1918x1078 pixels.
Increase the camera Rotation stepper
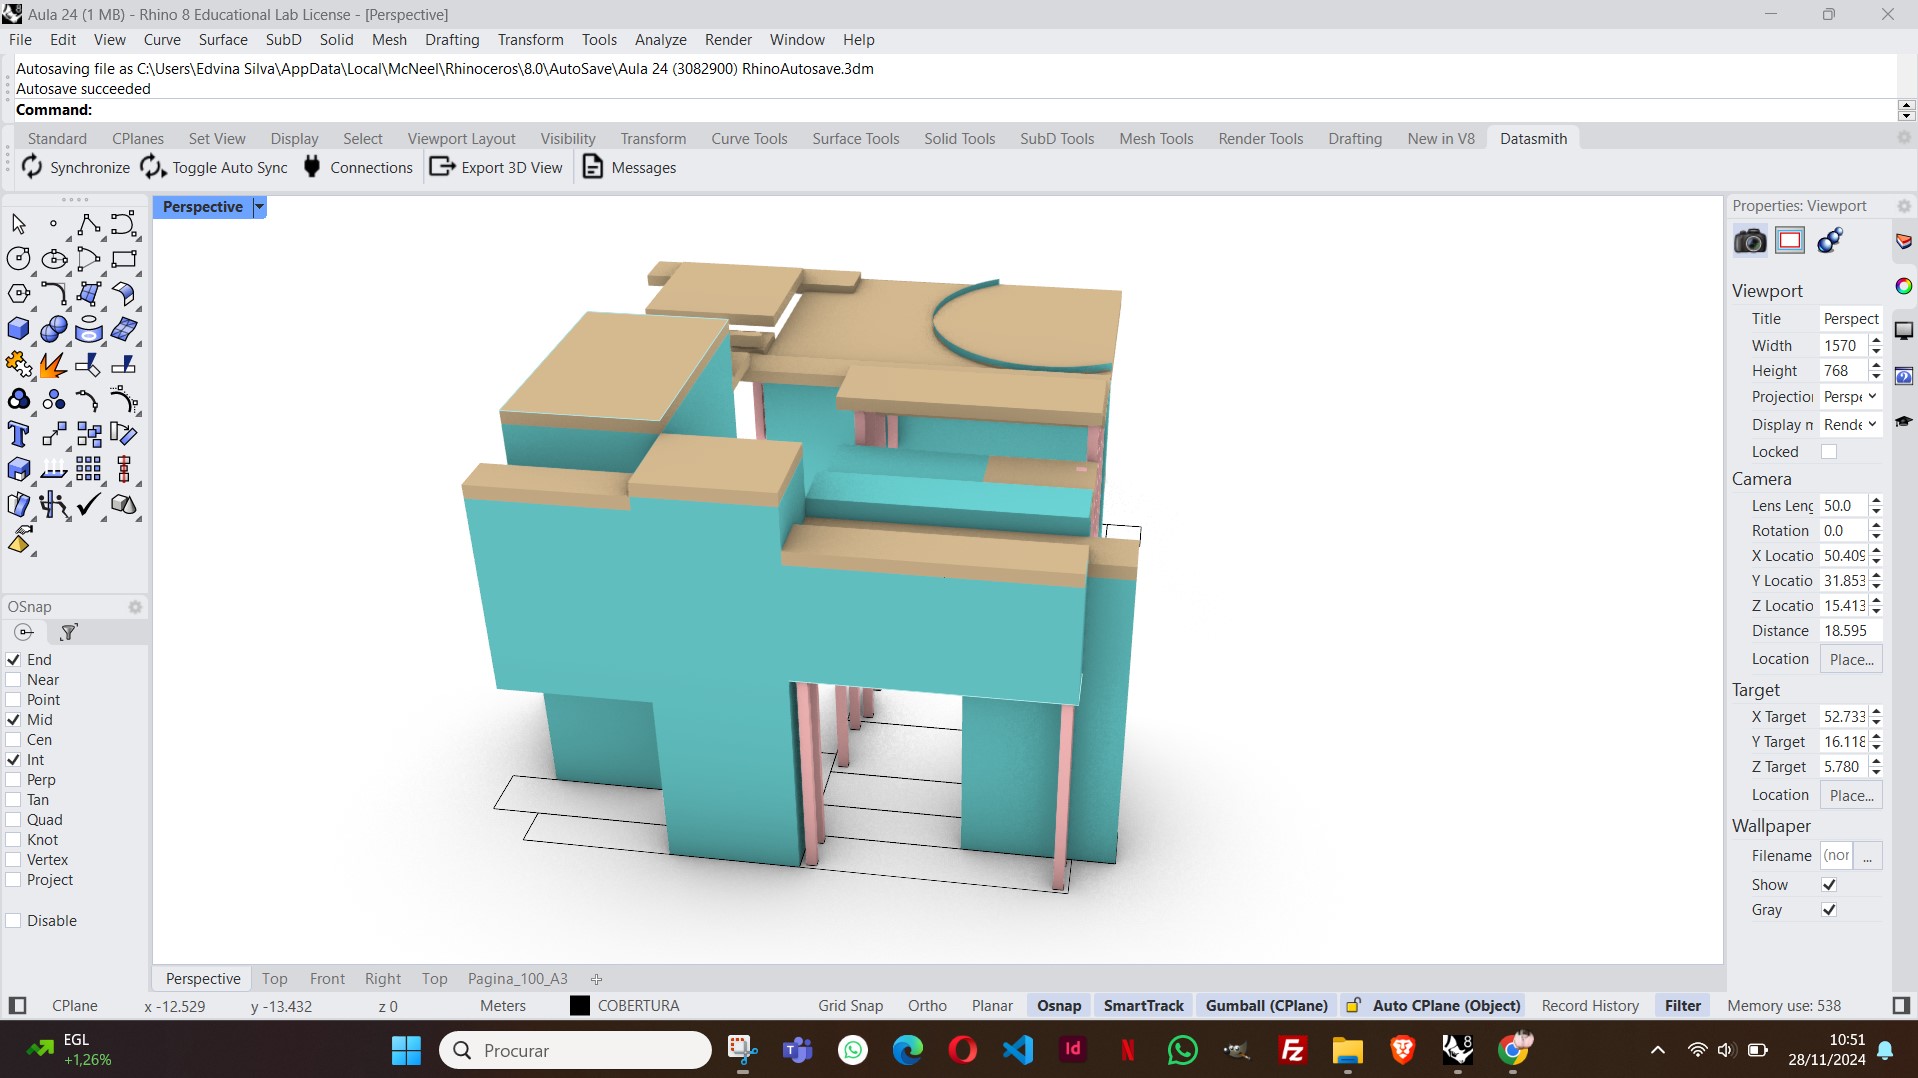pos(1876,525)
